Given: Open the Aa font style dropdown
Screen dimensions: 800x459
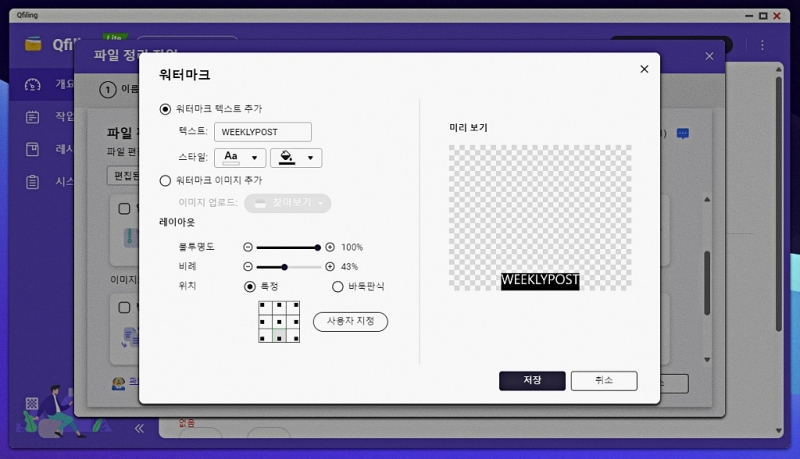Looking at the screenshot, I should click(x=240, y=158).
